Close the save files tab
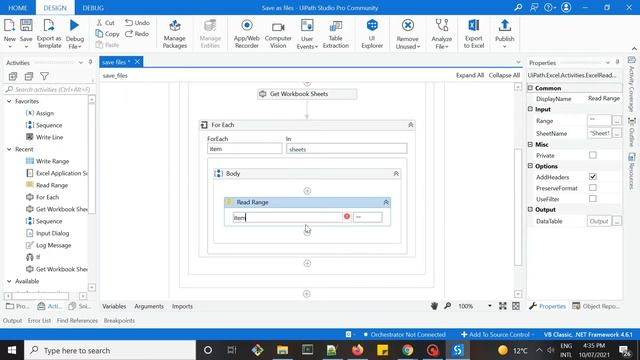Screen dimensions: 640x360 [138, 62]
